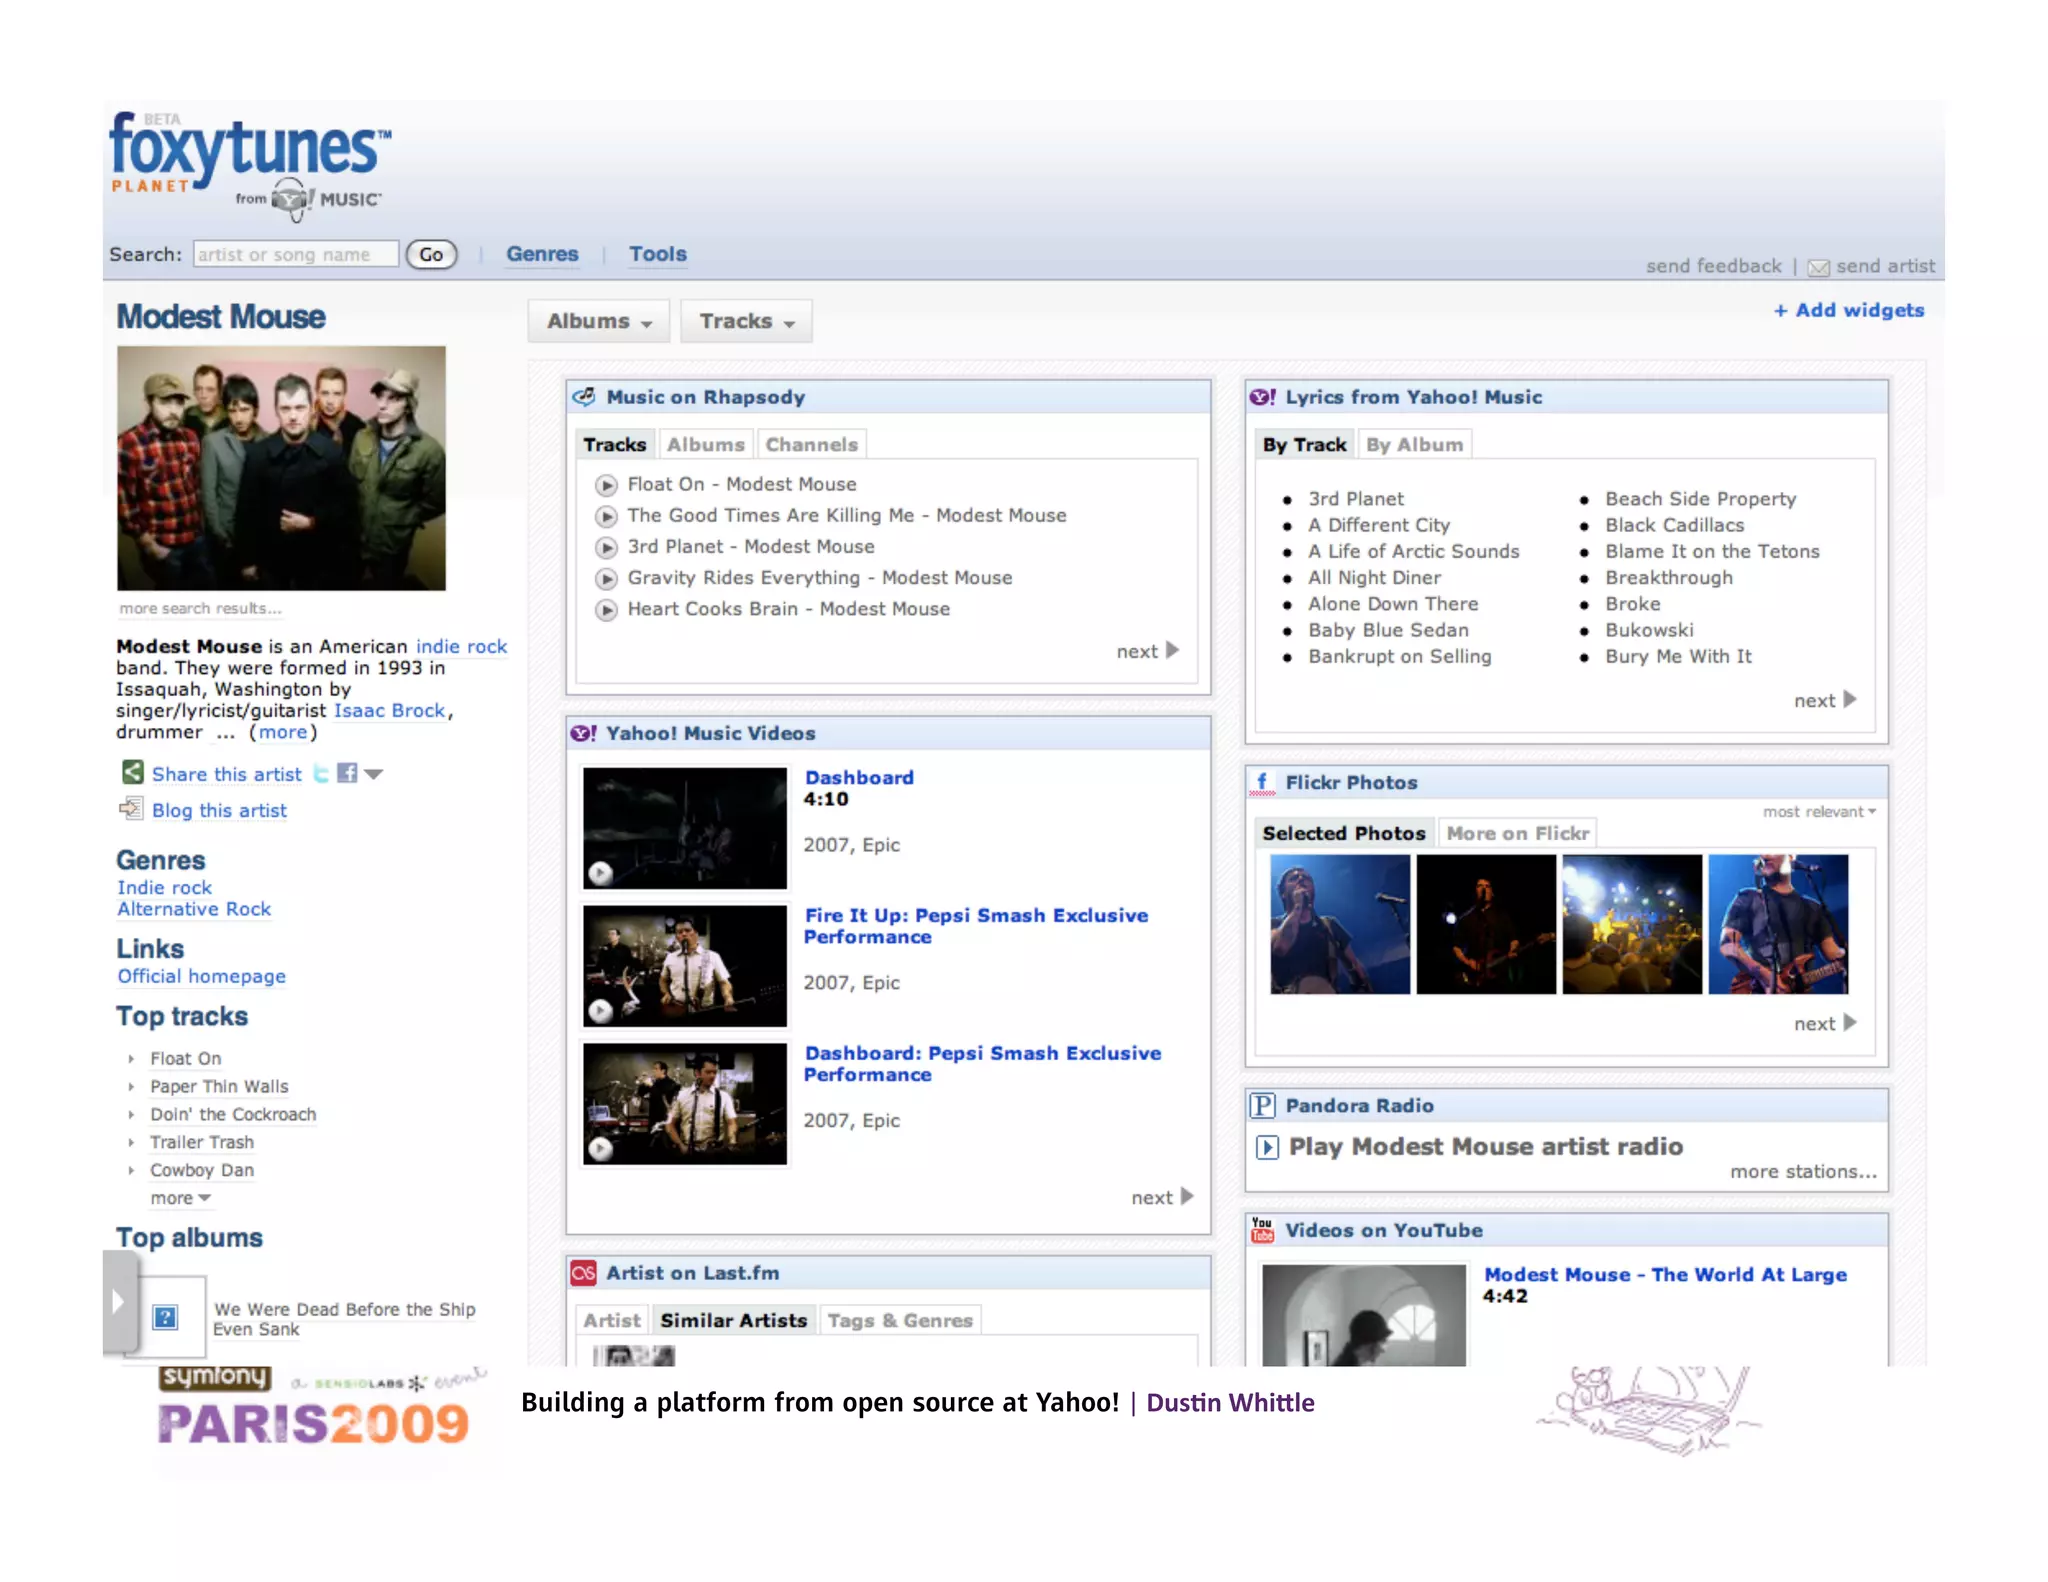2048x1582 pixels.
Task: Open Modest Mouse band photo
Action: [281, 468]
